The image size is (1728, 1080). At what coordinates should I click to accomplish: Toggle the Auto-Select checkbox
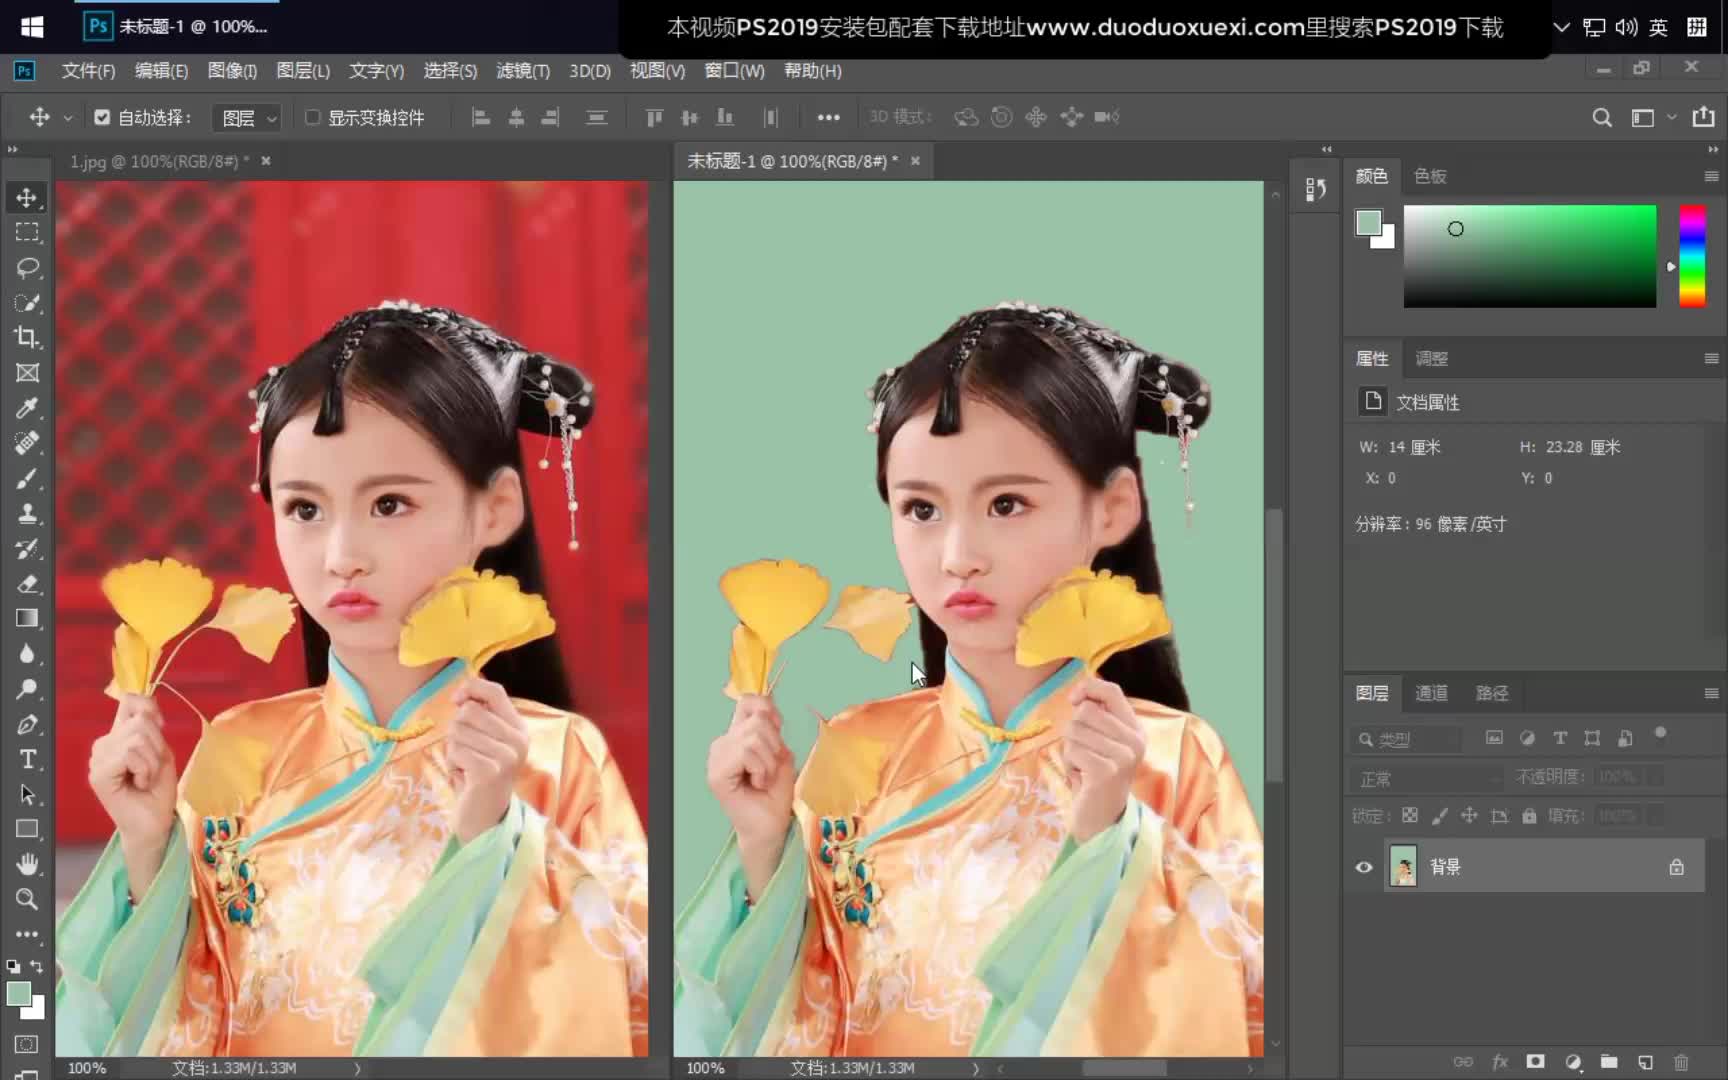click(102, 117)
